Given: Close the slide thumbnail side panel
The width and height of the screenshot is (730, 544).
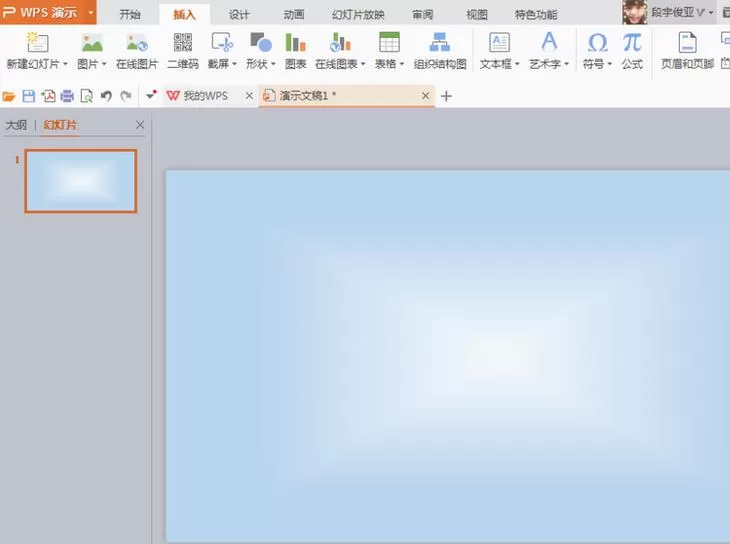Looking at the screenshot, I should 140,125.
